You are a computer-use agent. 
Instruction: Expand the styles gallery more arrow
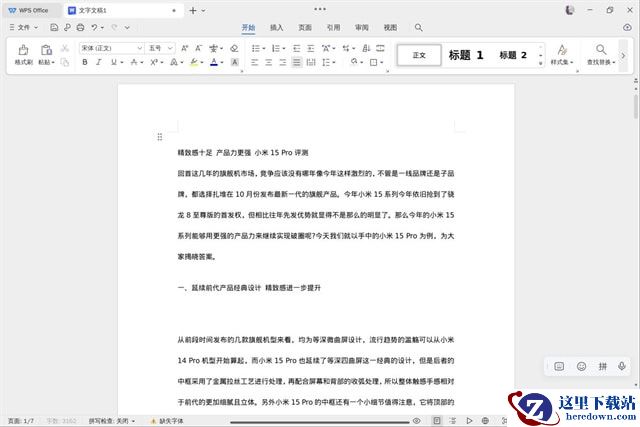click(x=540, y=63)
